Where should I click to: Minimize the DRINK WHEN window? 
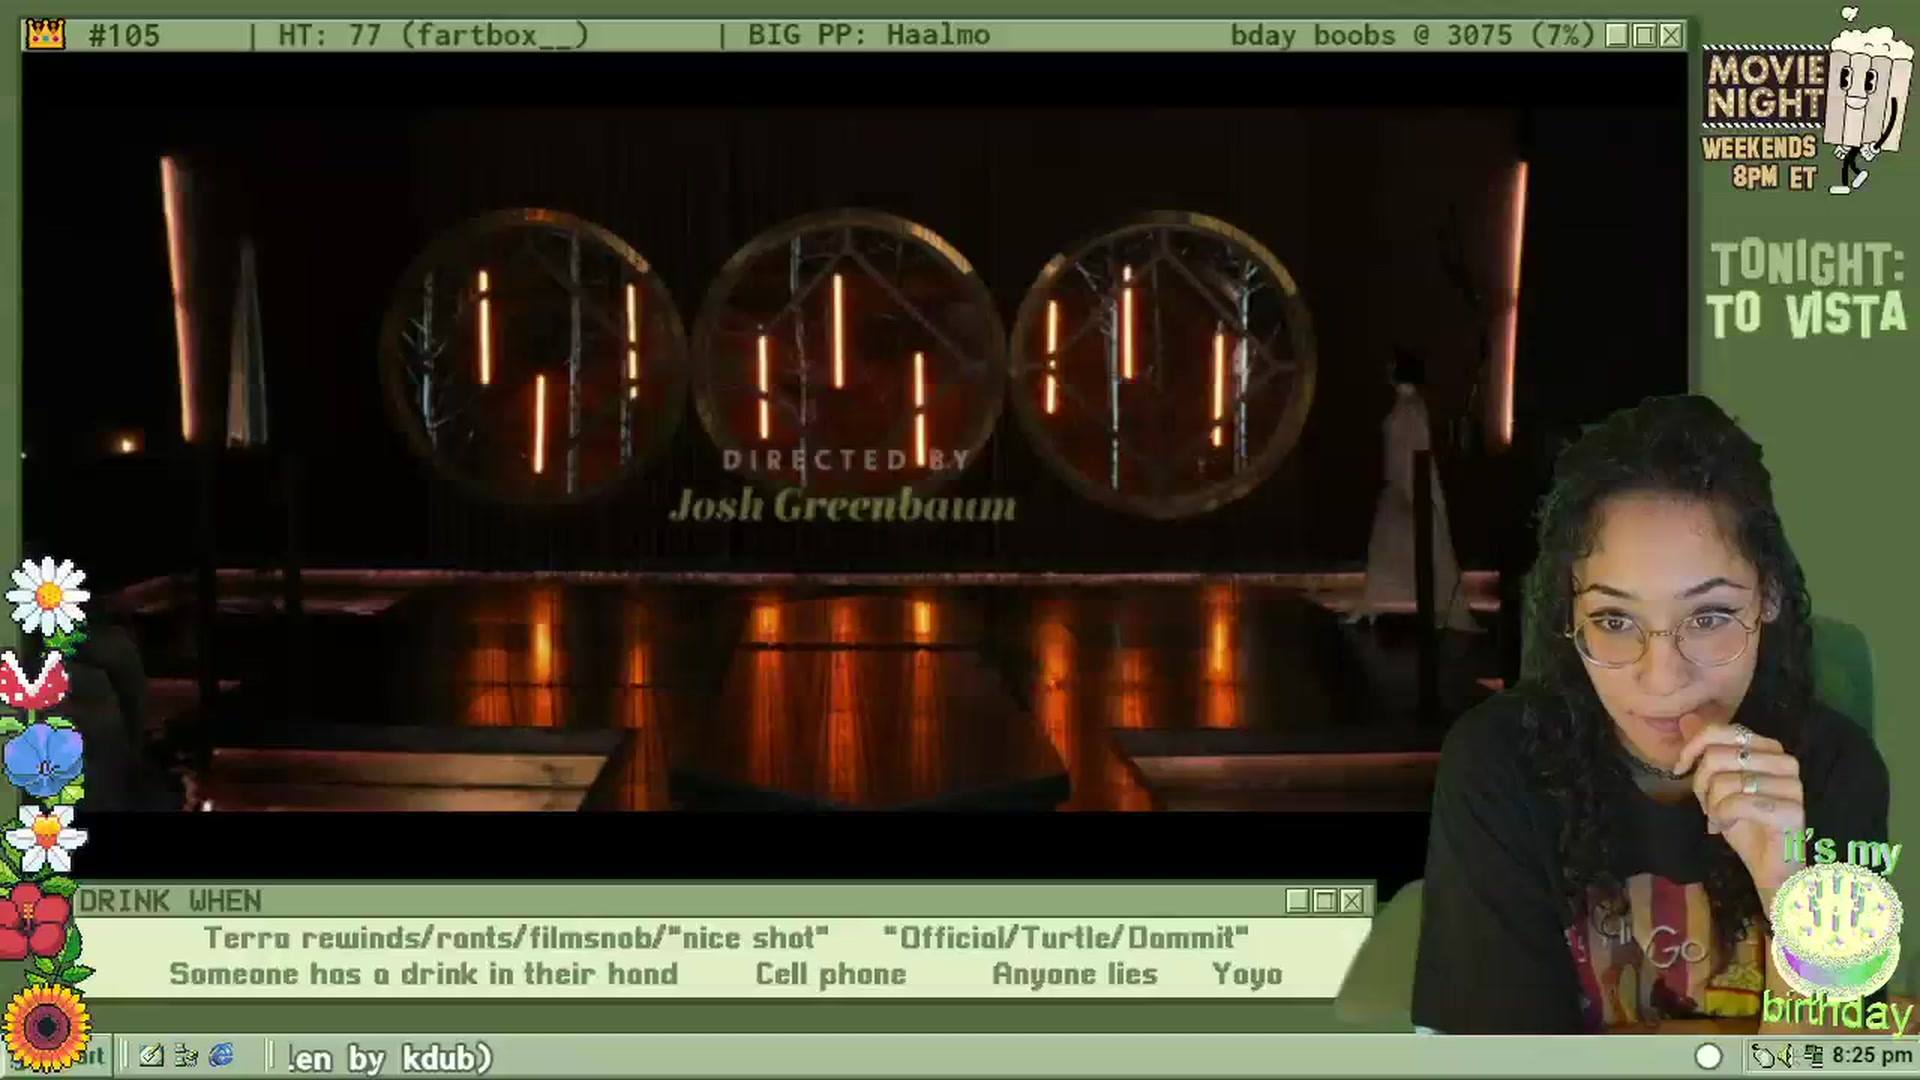pos(1297,901)
